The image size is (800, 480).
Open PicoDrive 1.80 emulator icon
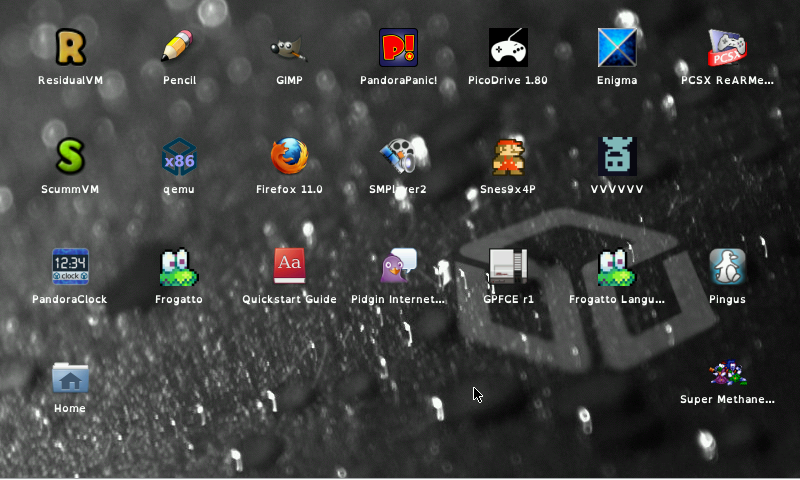(x=508, y=47)
